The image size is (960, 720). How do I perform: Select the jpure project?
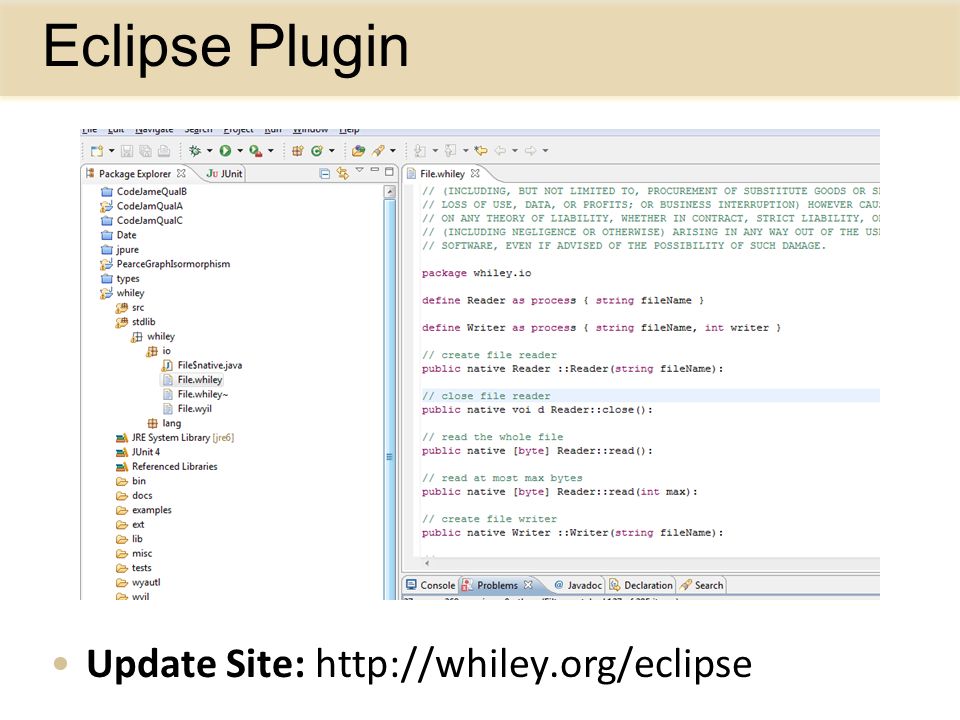point(120,250)
